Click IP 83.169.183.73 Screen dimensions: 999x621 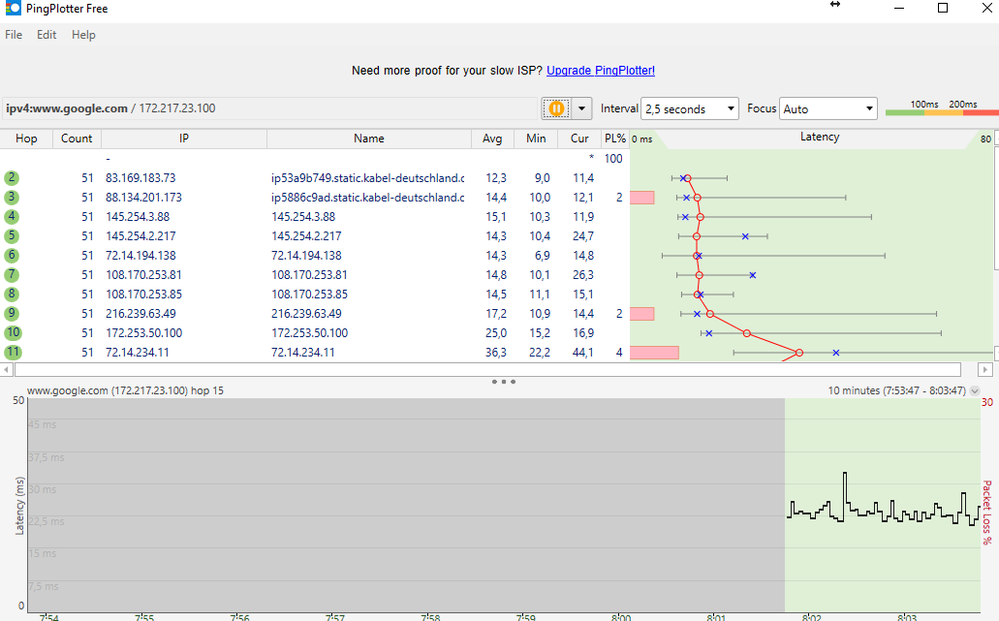(140, 178)
